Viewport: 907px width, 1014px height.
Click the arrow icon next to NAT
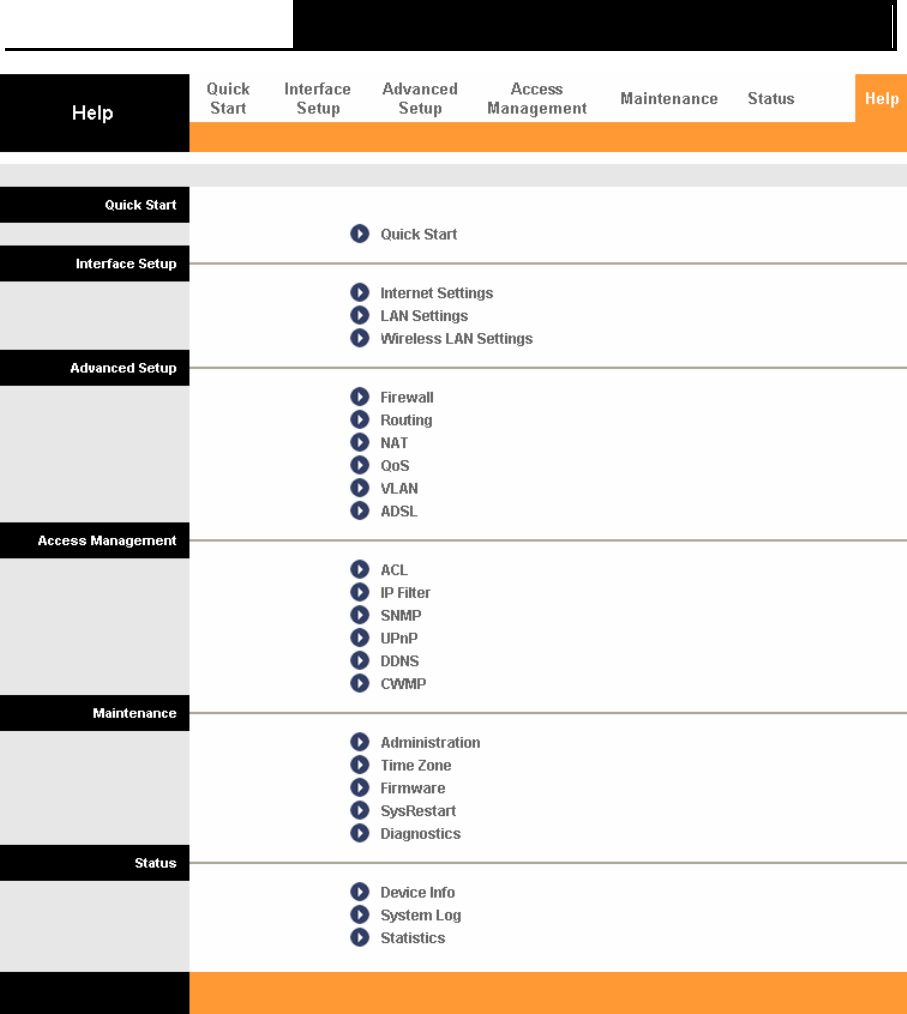click(359, 442)
